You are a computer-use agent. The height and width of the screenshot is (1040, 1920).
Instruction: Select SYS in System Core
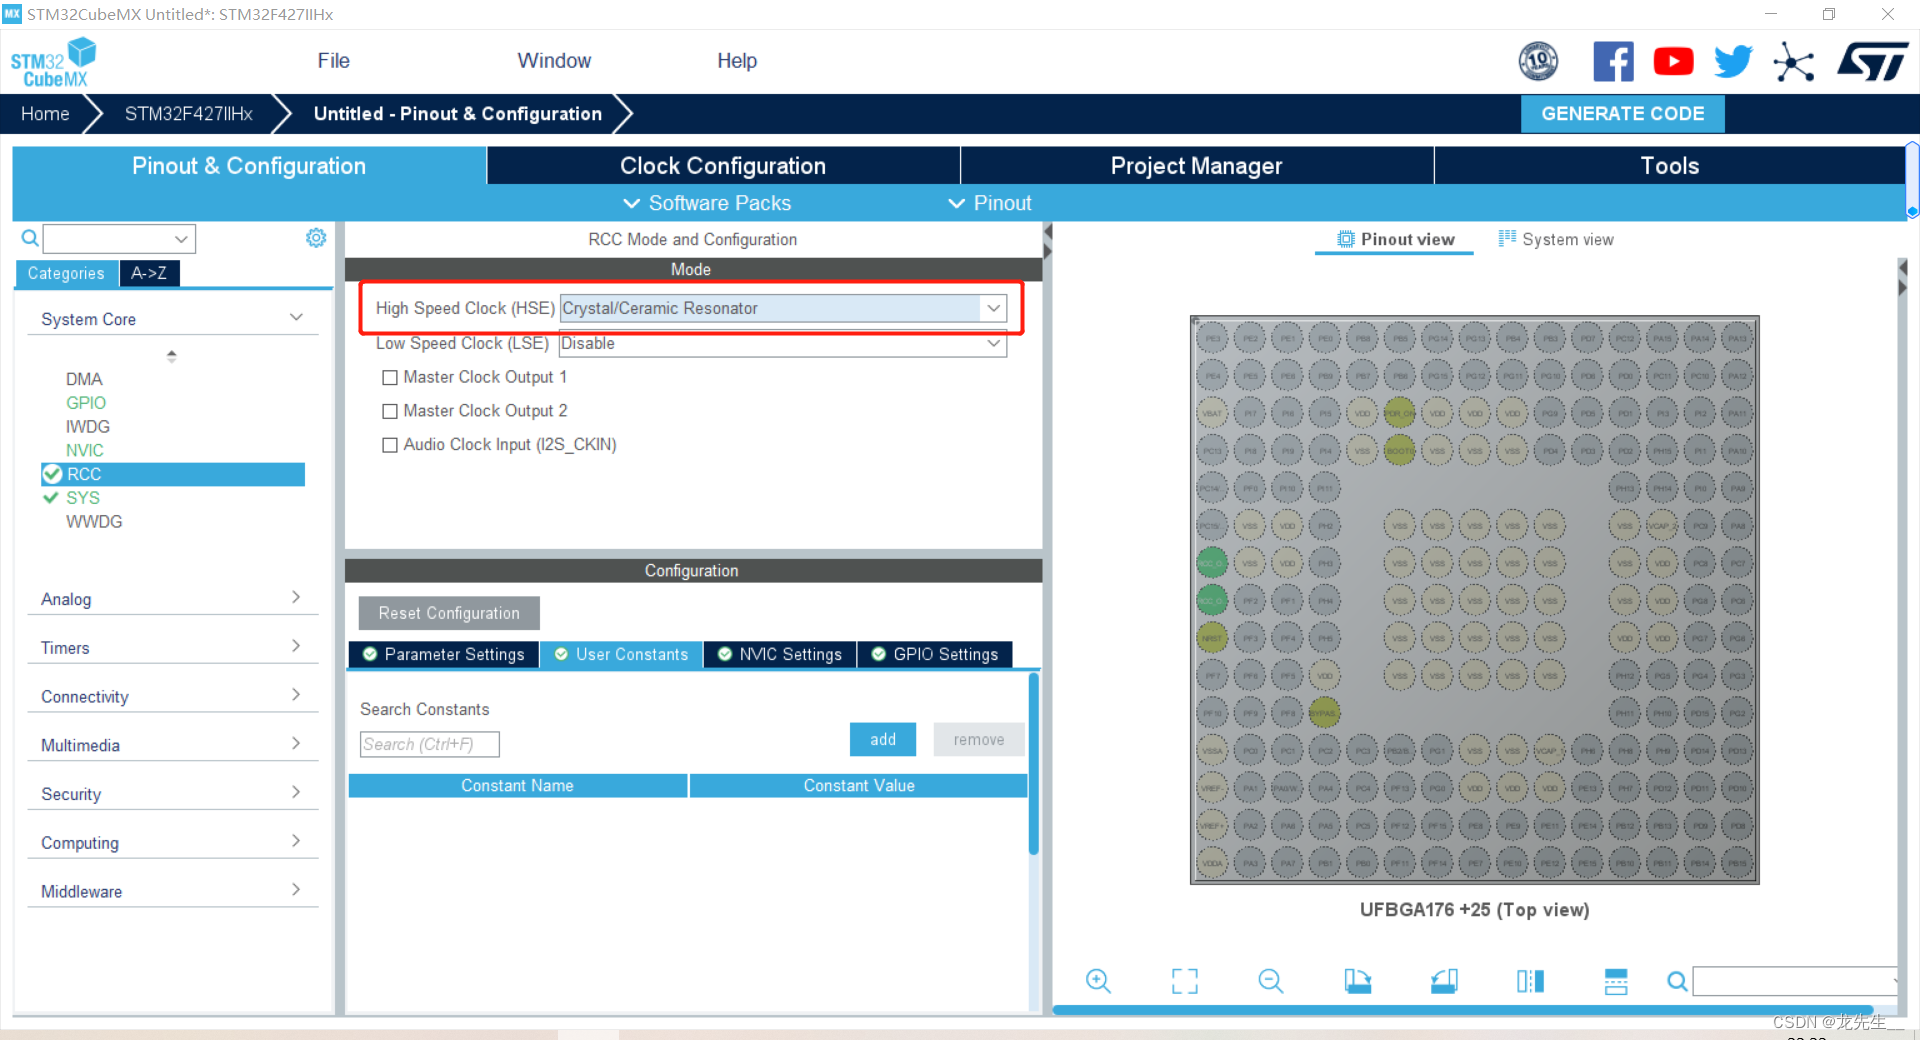pos(83,498)
